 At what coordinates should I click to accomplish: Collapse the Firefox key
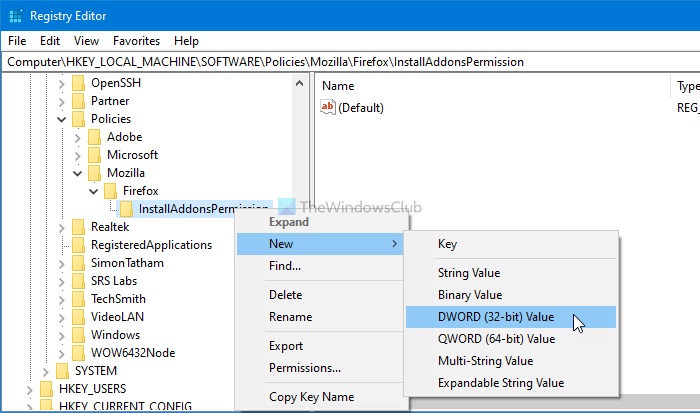[94, 192]
